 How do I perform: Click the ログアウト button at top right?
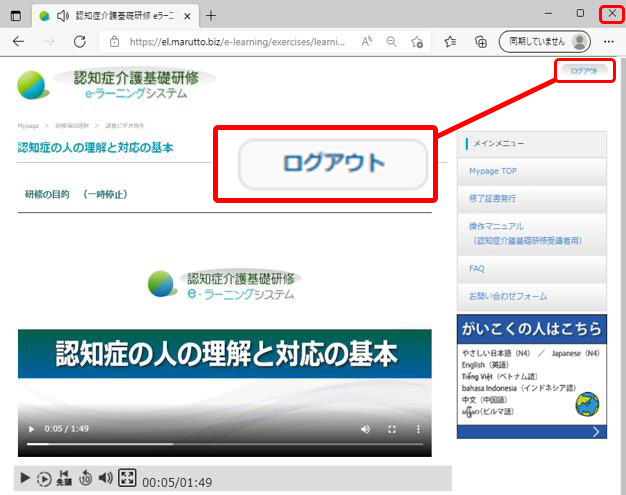[x=584, y=71]
